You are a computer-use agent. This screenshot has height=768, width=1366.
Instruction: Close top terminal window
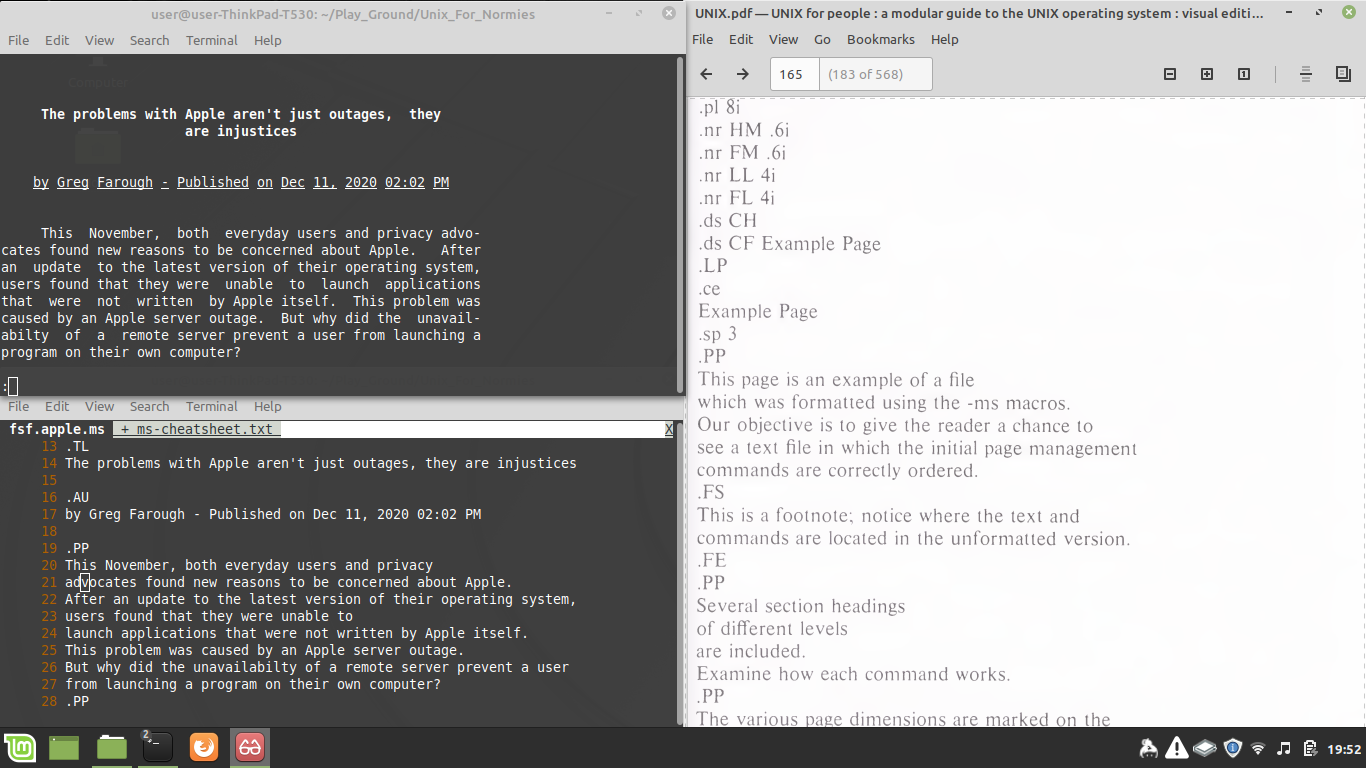668,14
